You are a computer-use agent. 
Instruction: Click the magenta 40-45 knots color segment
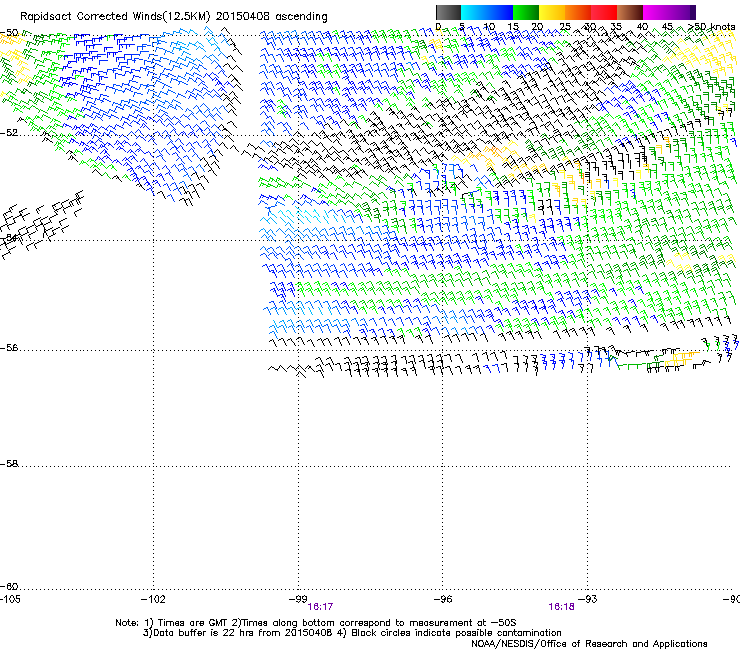pos(656,12)
